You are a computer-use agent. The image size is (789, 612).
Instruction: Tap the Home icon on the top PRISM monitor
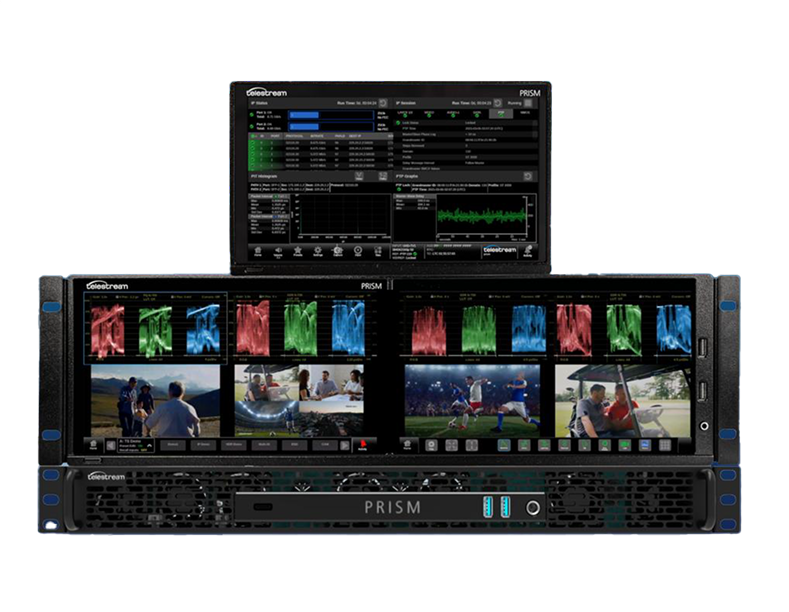[258, 251]
